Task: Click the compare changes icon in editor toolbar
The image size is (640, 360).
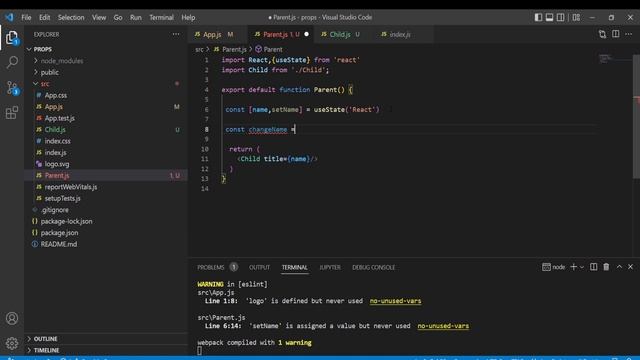Action: (x=602, y=34)
